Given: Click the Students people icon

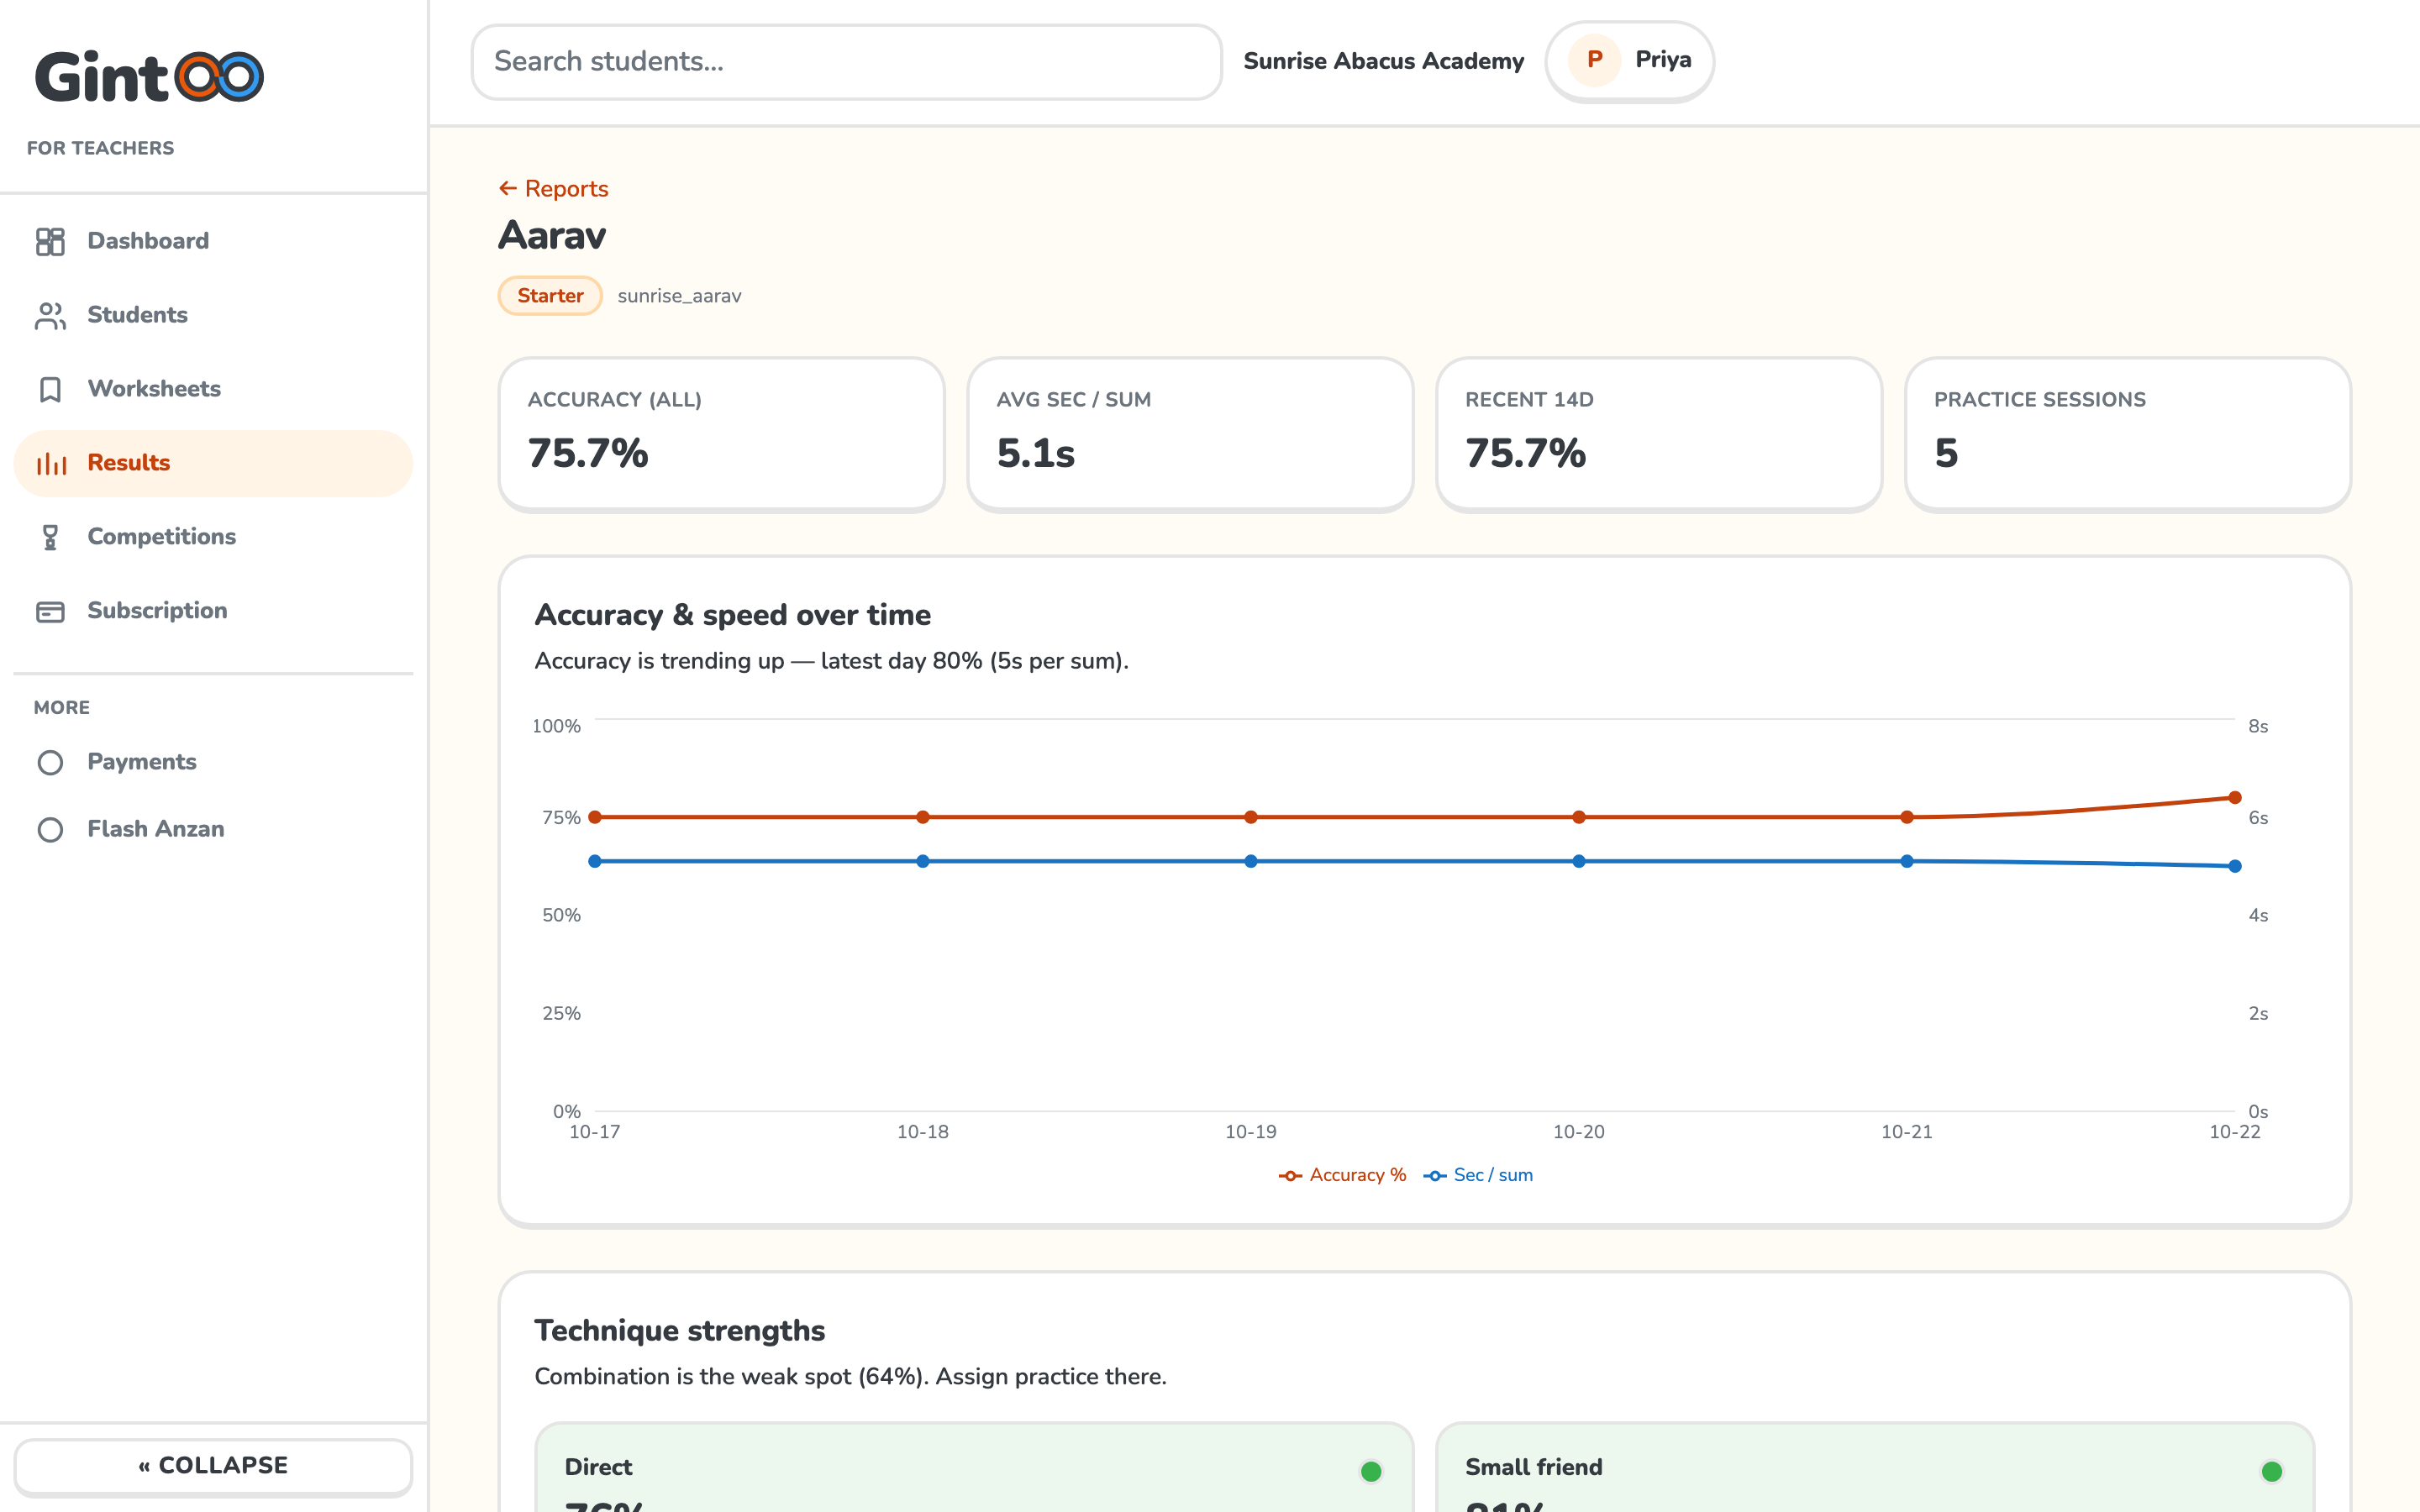Looking at the screenshot, I should coord(50,315).
